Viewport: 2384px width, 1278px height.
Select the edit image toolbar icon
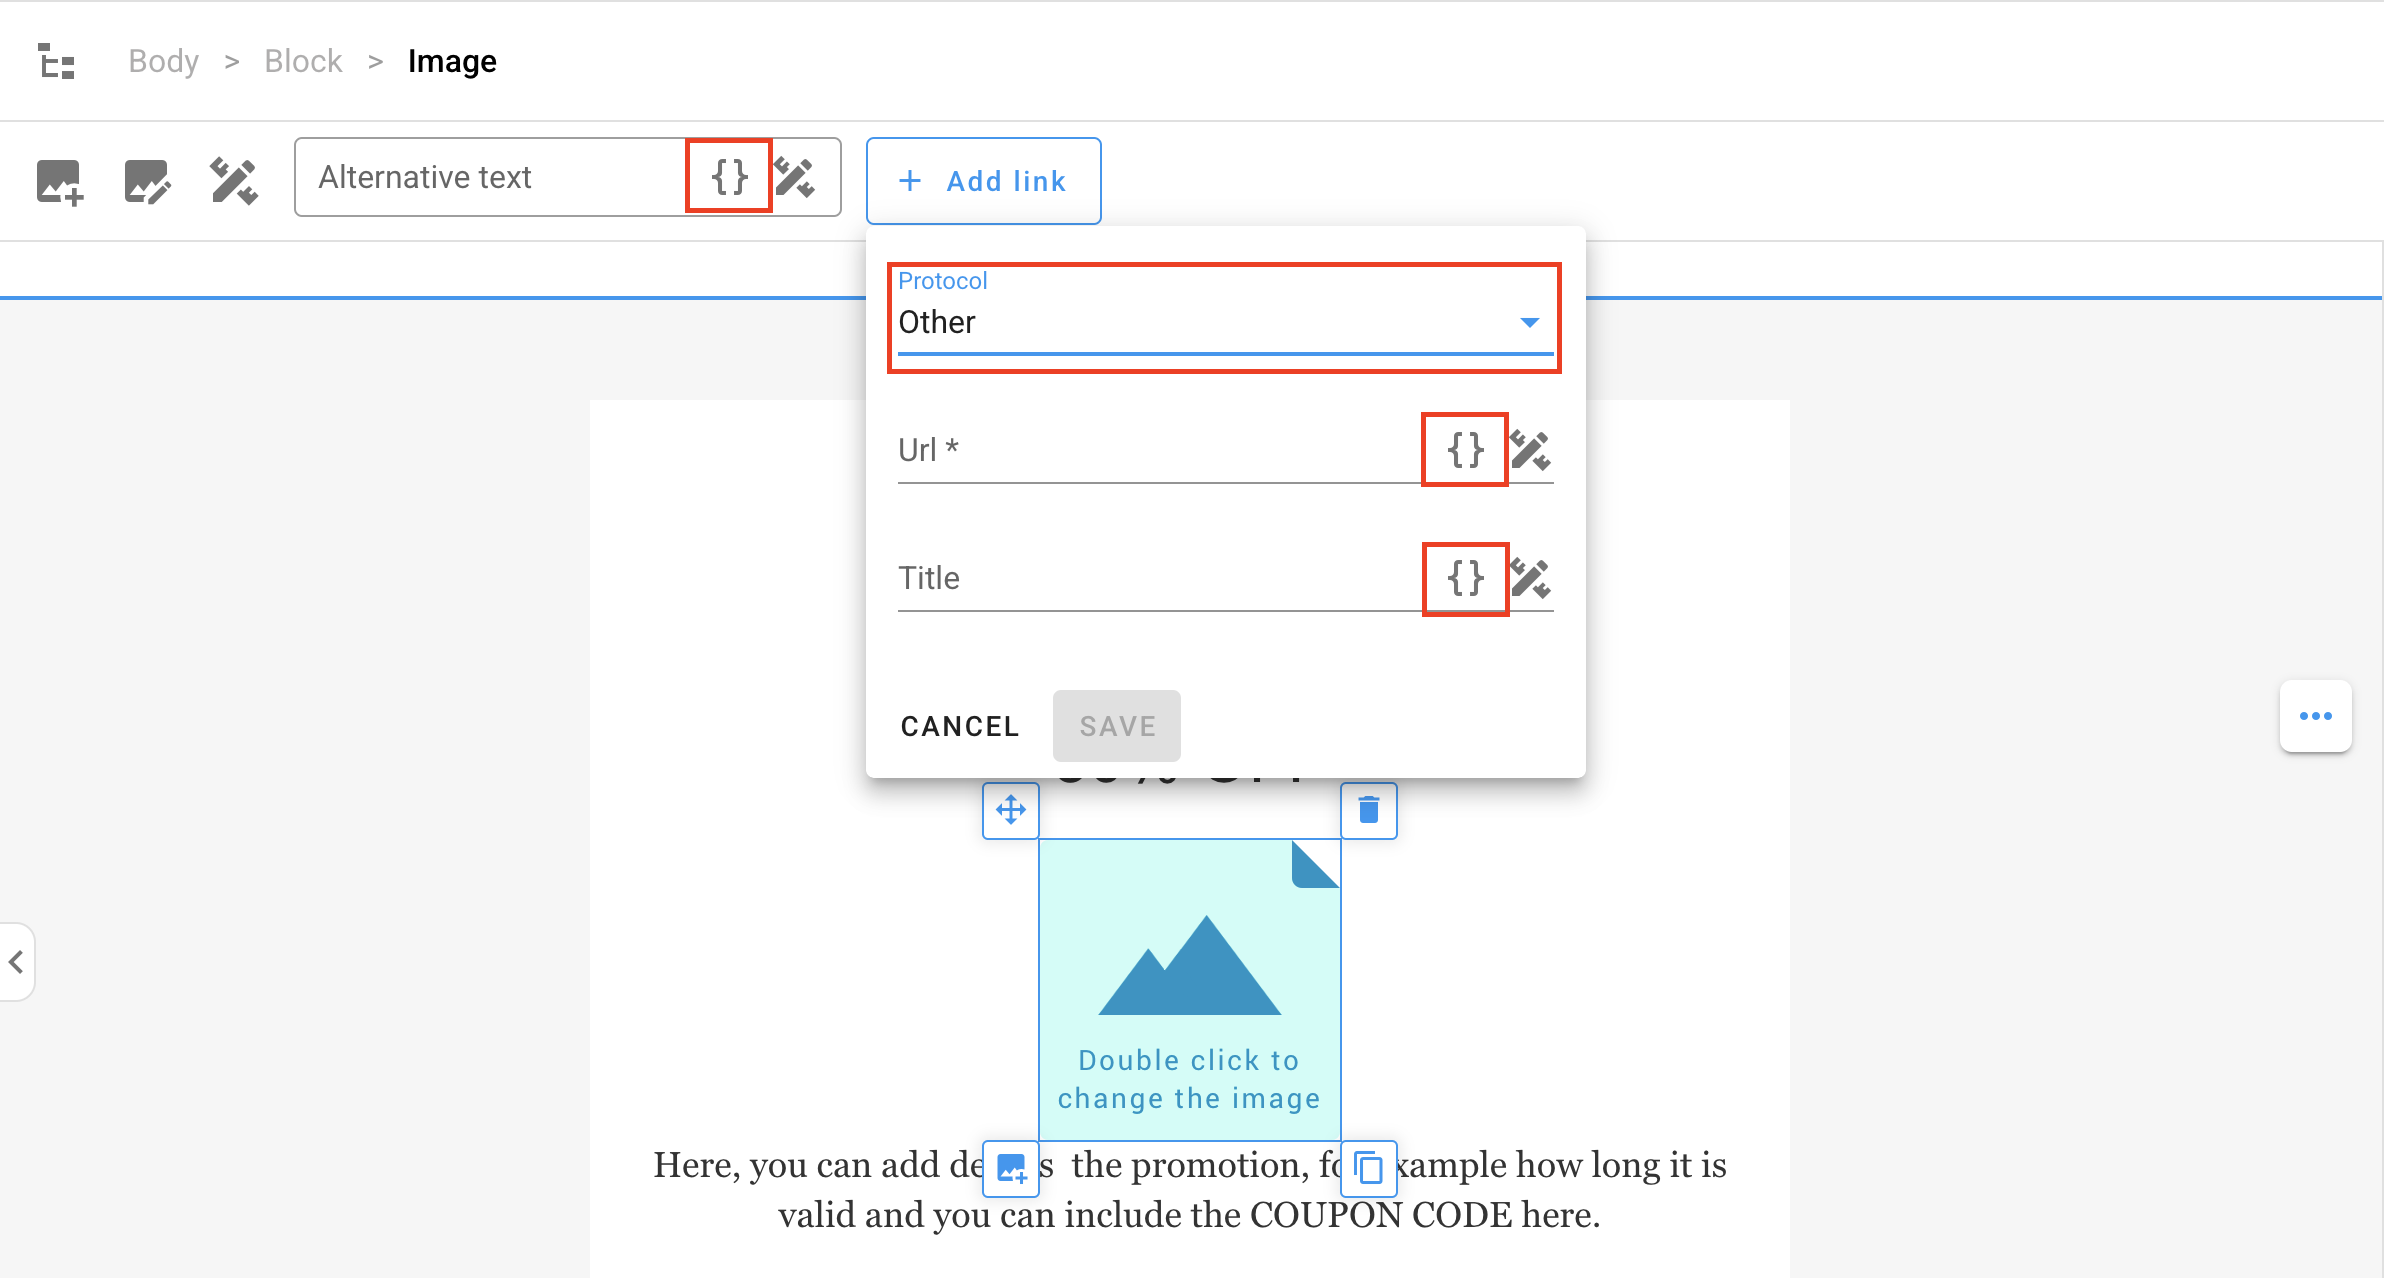147,181
